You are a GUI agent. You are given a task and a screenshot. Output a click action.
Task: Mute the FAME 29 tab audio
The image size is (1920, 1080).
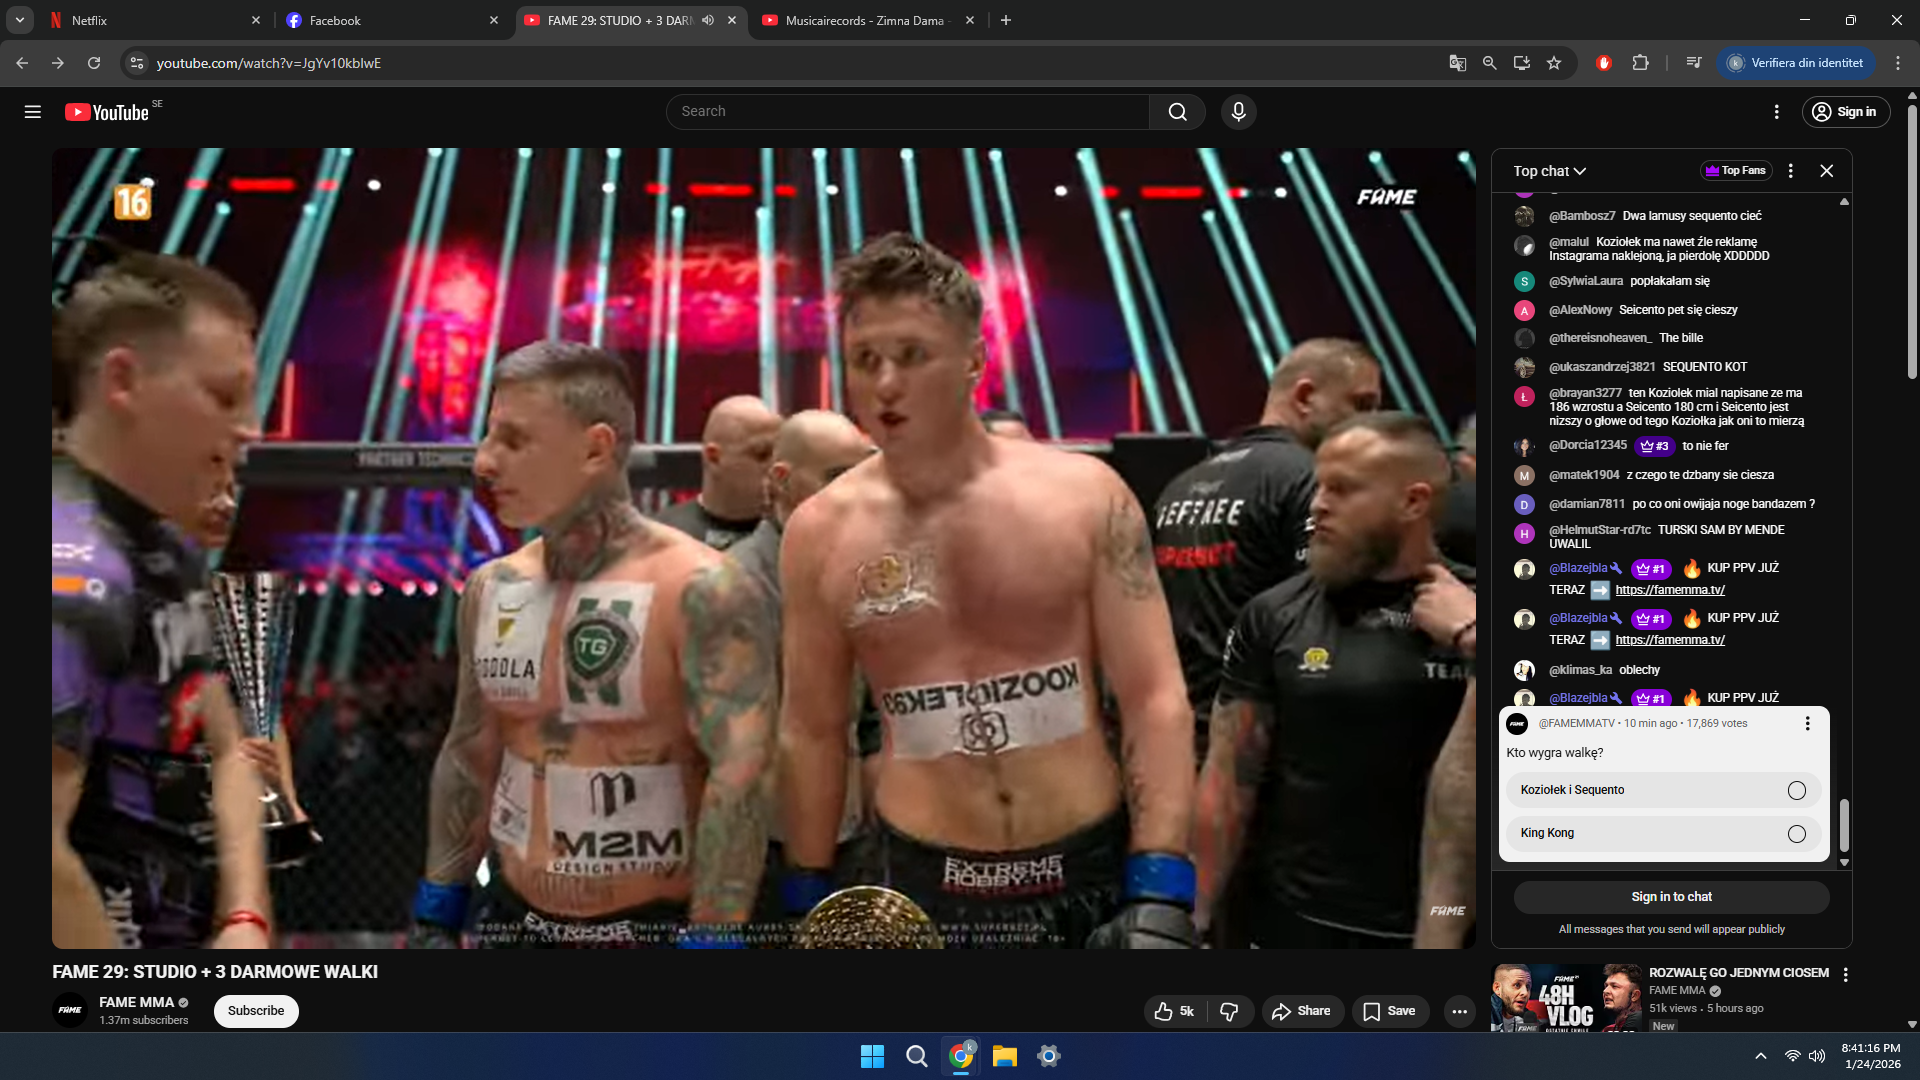coord(708,20)
